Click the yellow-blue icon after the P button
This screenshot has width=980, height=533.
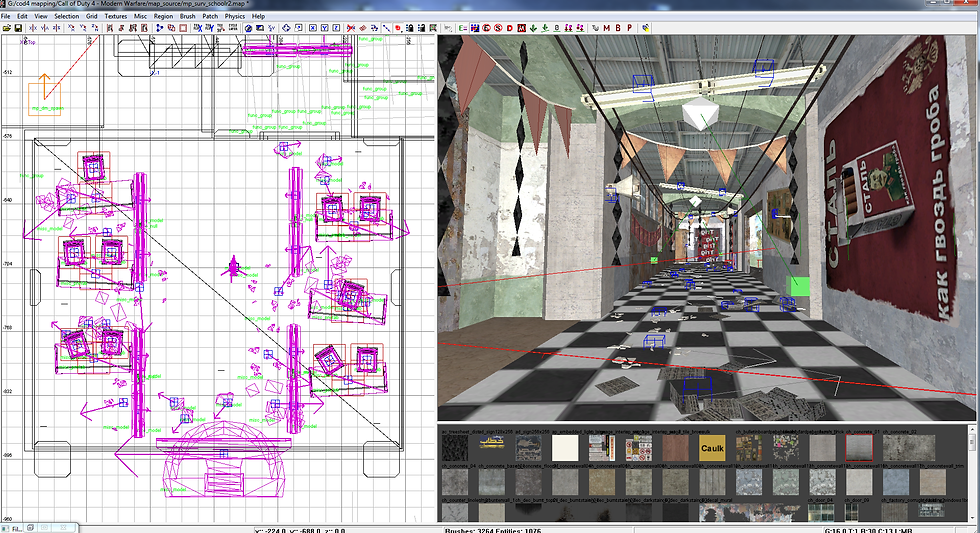coord(645,28)
